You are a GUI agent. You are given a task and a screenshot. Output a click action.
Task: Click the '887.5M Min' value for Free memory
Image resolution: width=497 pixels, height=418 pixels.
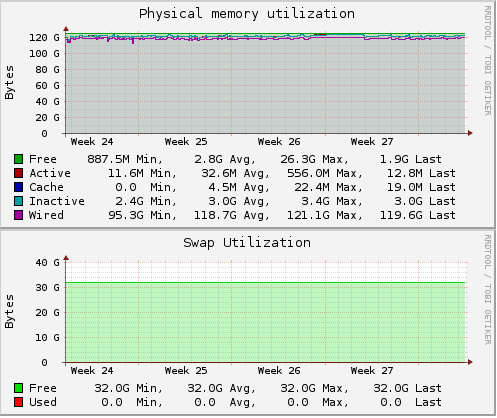[125, 159]
